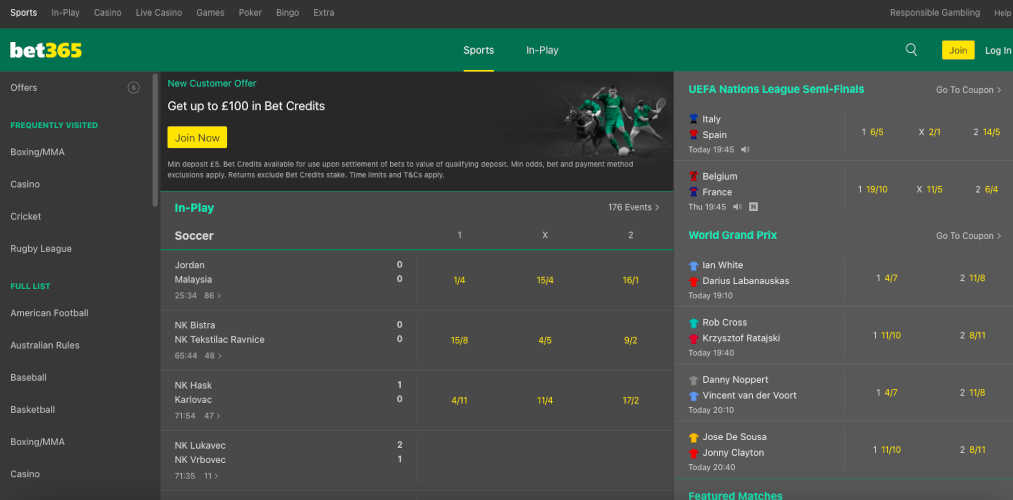Click Jonny Clayton shirt icon

[694, 453]
